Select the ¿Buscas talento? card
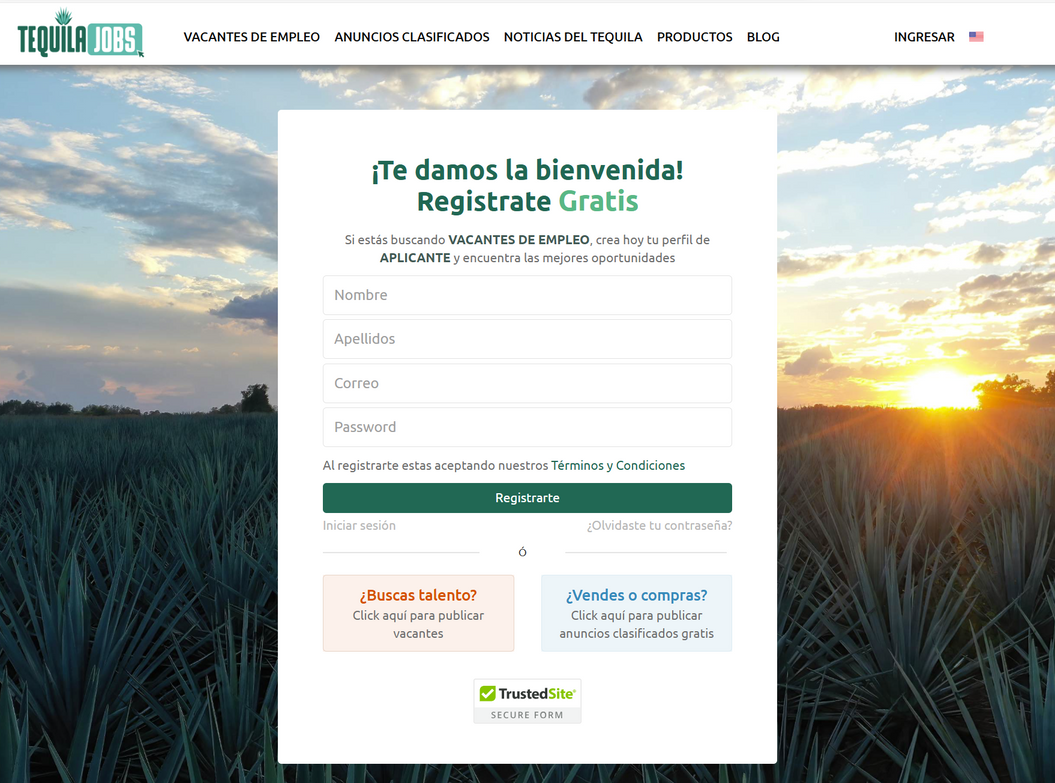This screenshot has height=783, width=1055. click(418, 613)
